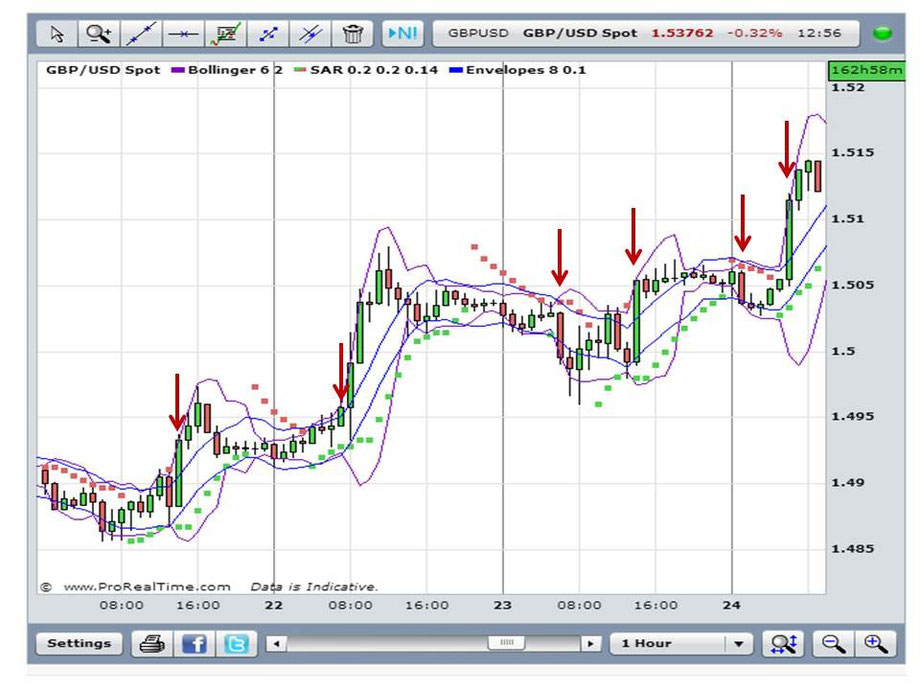The image size is (920, 690).
Task: Click the -0.32% change value
Action: click(x=755, y=33)
